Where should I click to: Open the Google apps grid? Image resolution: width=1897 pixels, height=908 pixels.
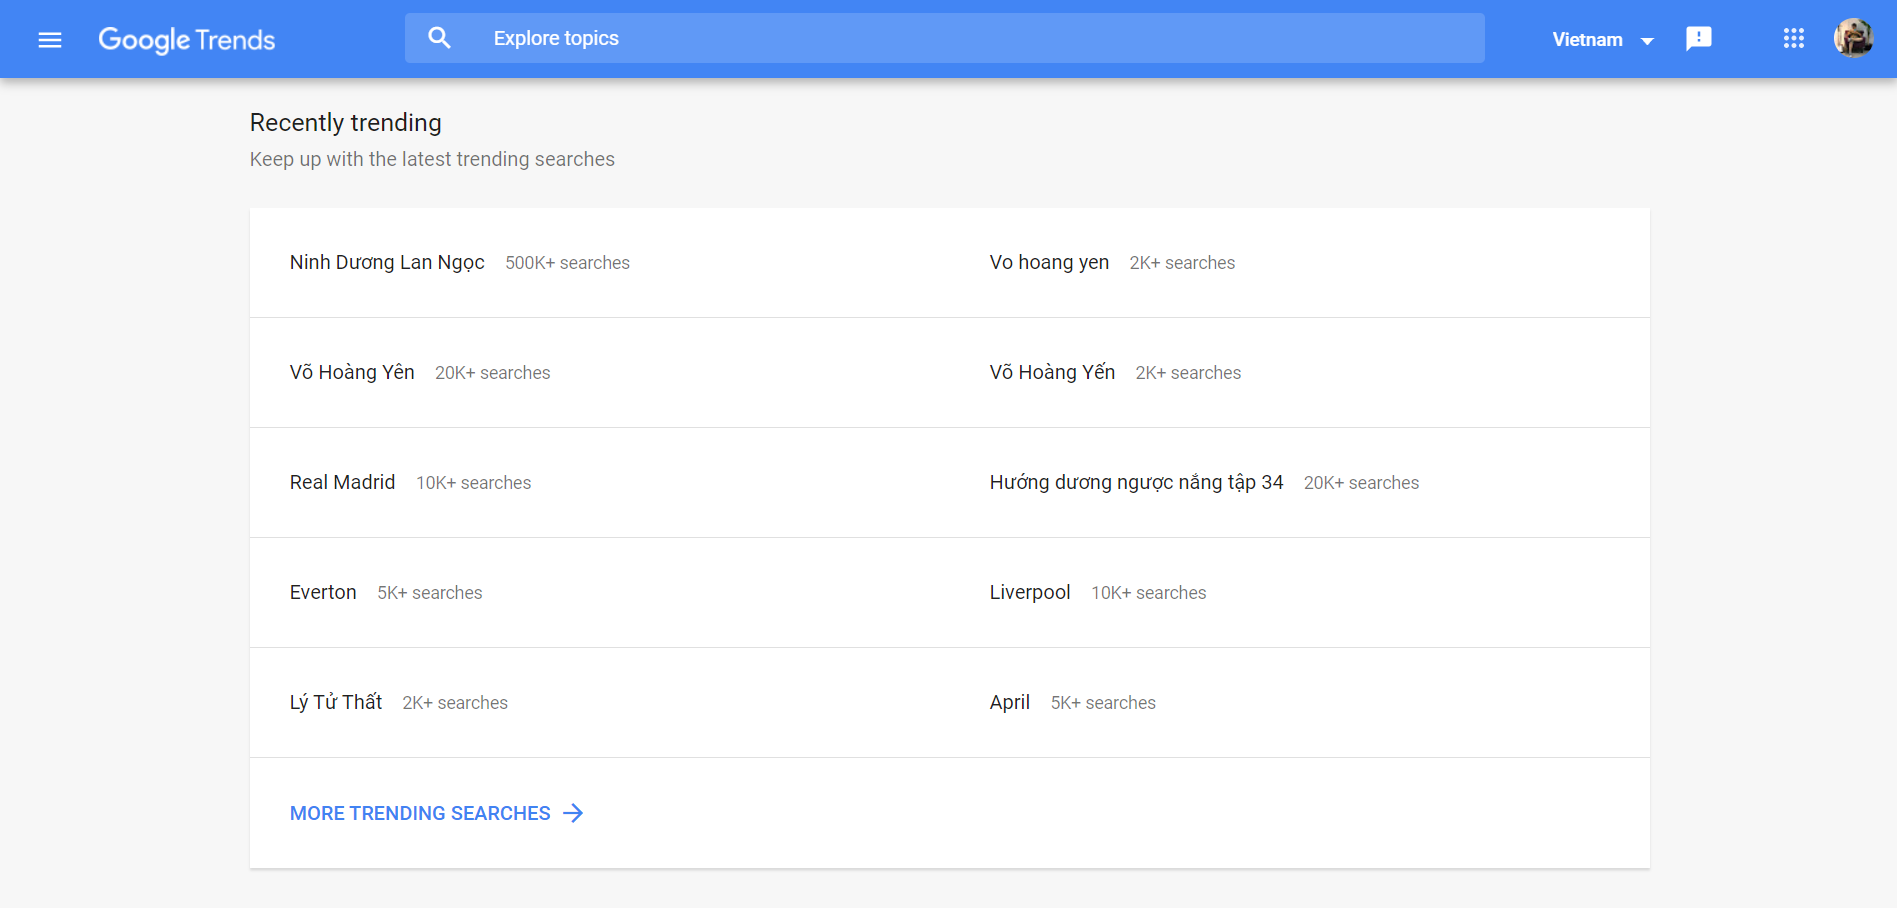tap(1794, 38)
